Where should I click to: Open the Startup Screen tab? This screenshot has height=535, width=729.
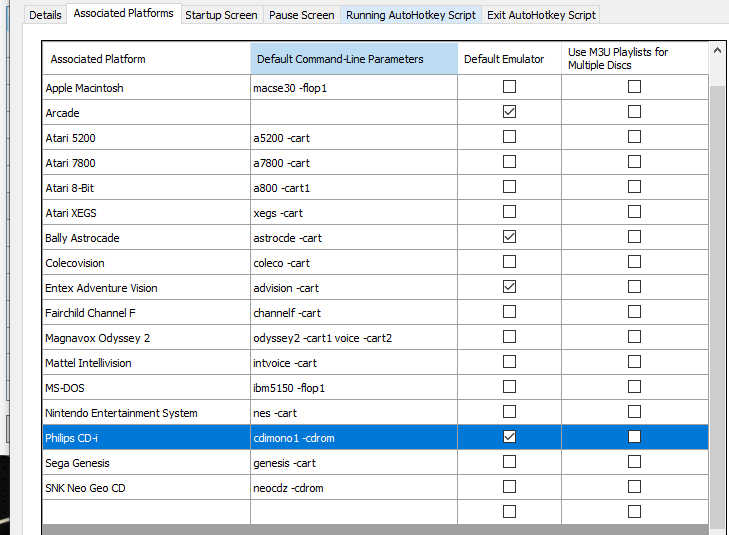[221, 15]
